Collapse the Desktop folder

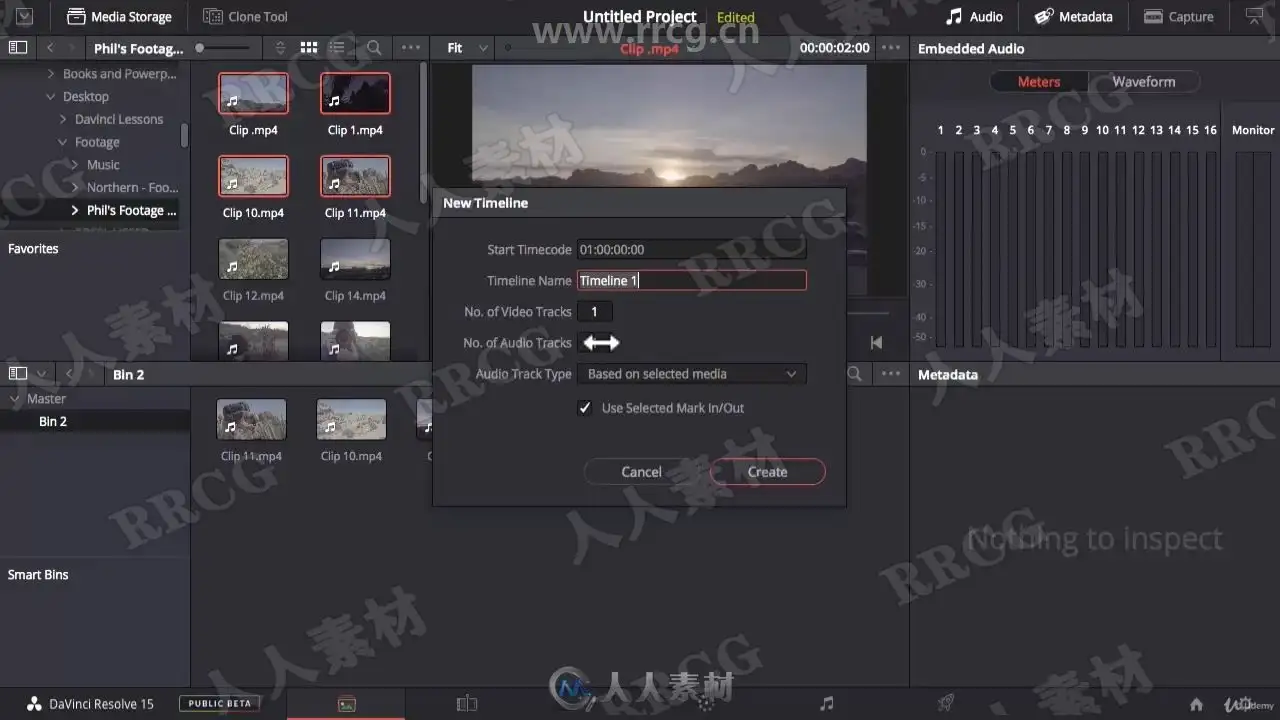click(x=51, y=97)
